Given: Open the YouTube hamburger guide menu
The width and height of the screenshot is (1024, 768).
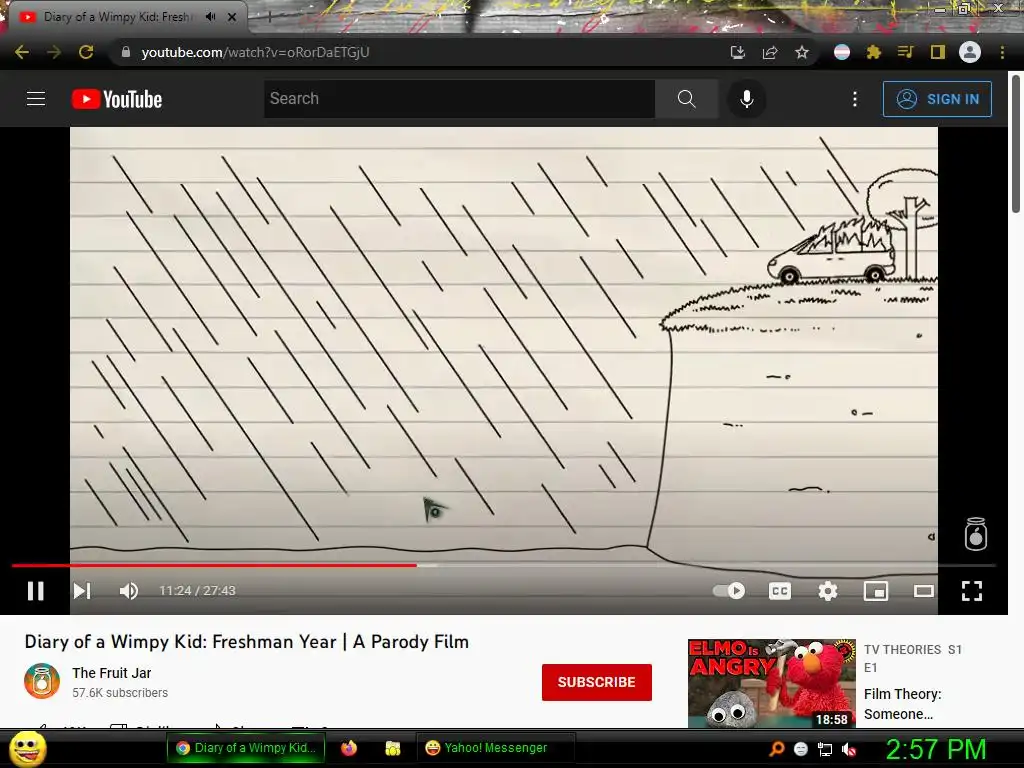Looking at the screenshot, I should 36,99.
